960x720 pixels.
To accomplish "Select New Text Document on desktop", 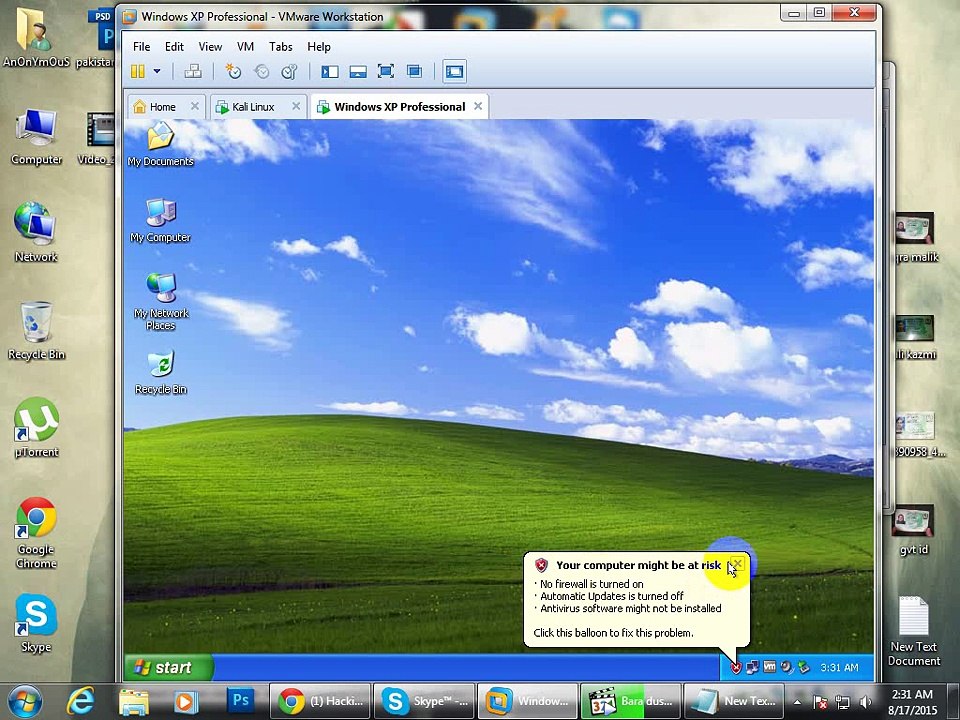I will tap(913, 631).
